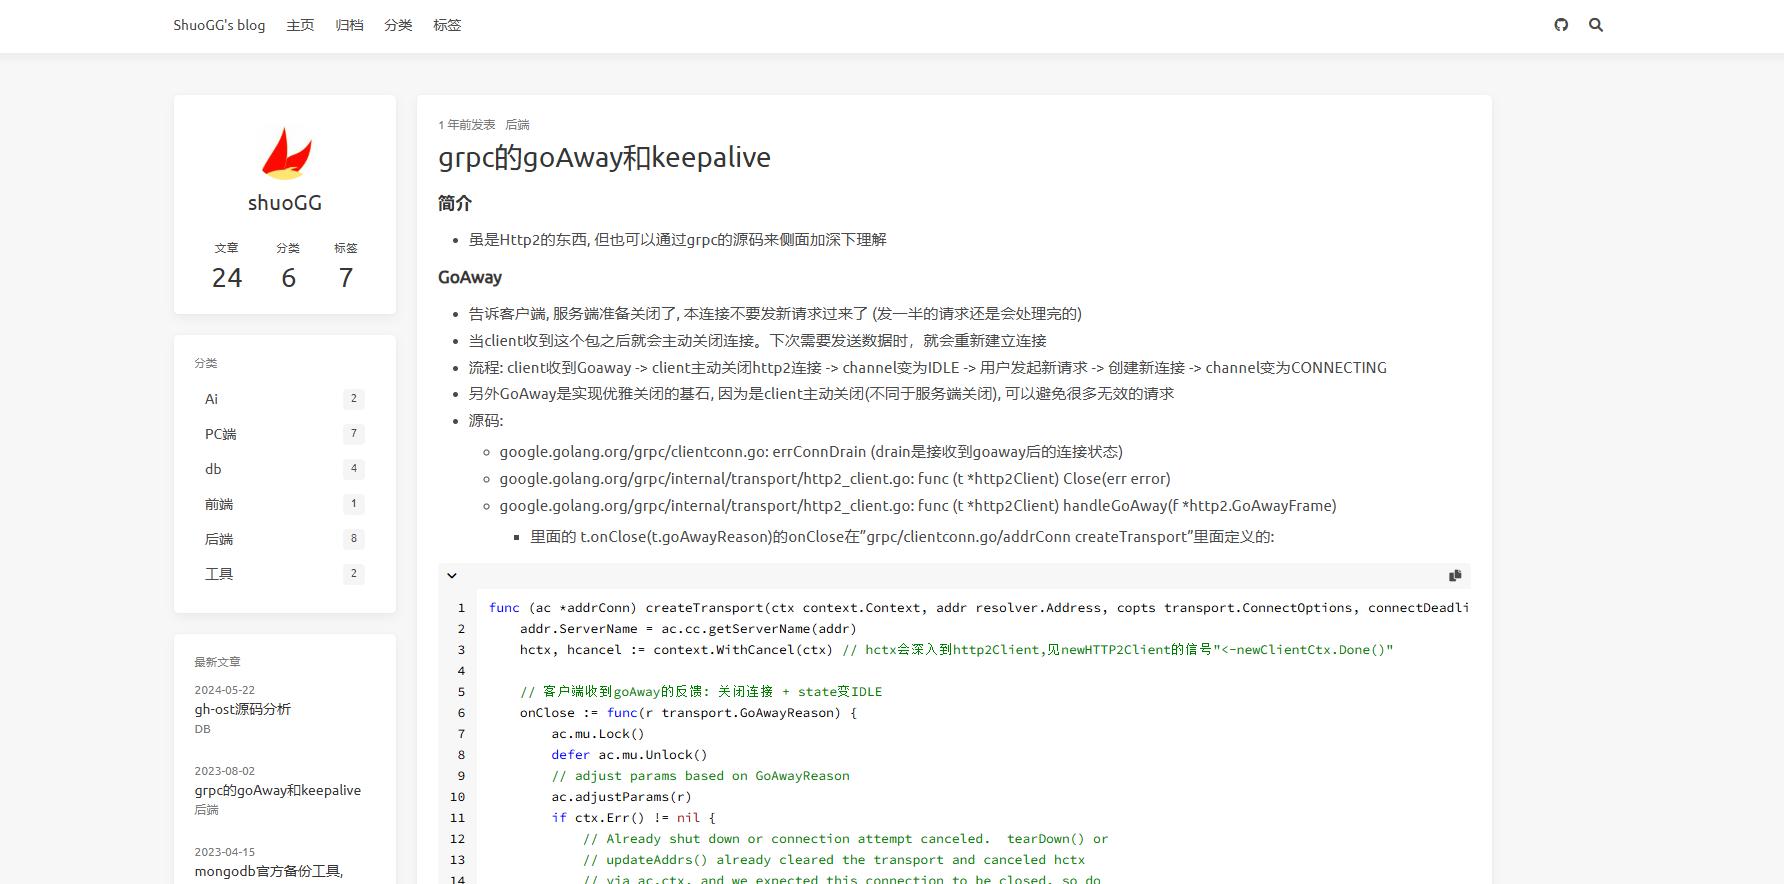The image size is (1784, 884).
Task: Select the 后端 category in sidebar
Action: click(x=285, y=539)
